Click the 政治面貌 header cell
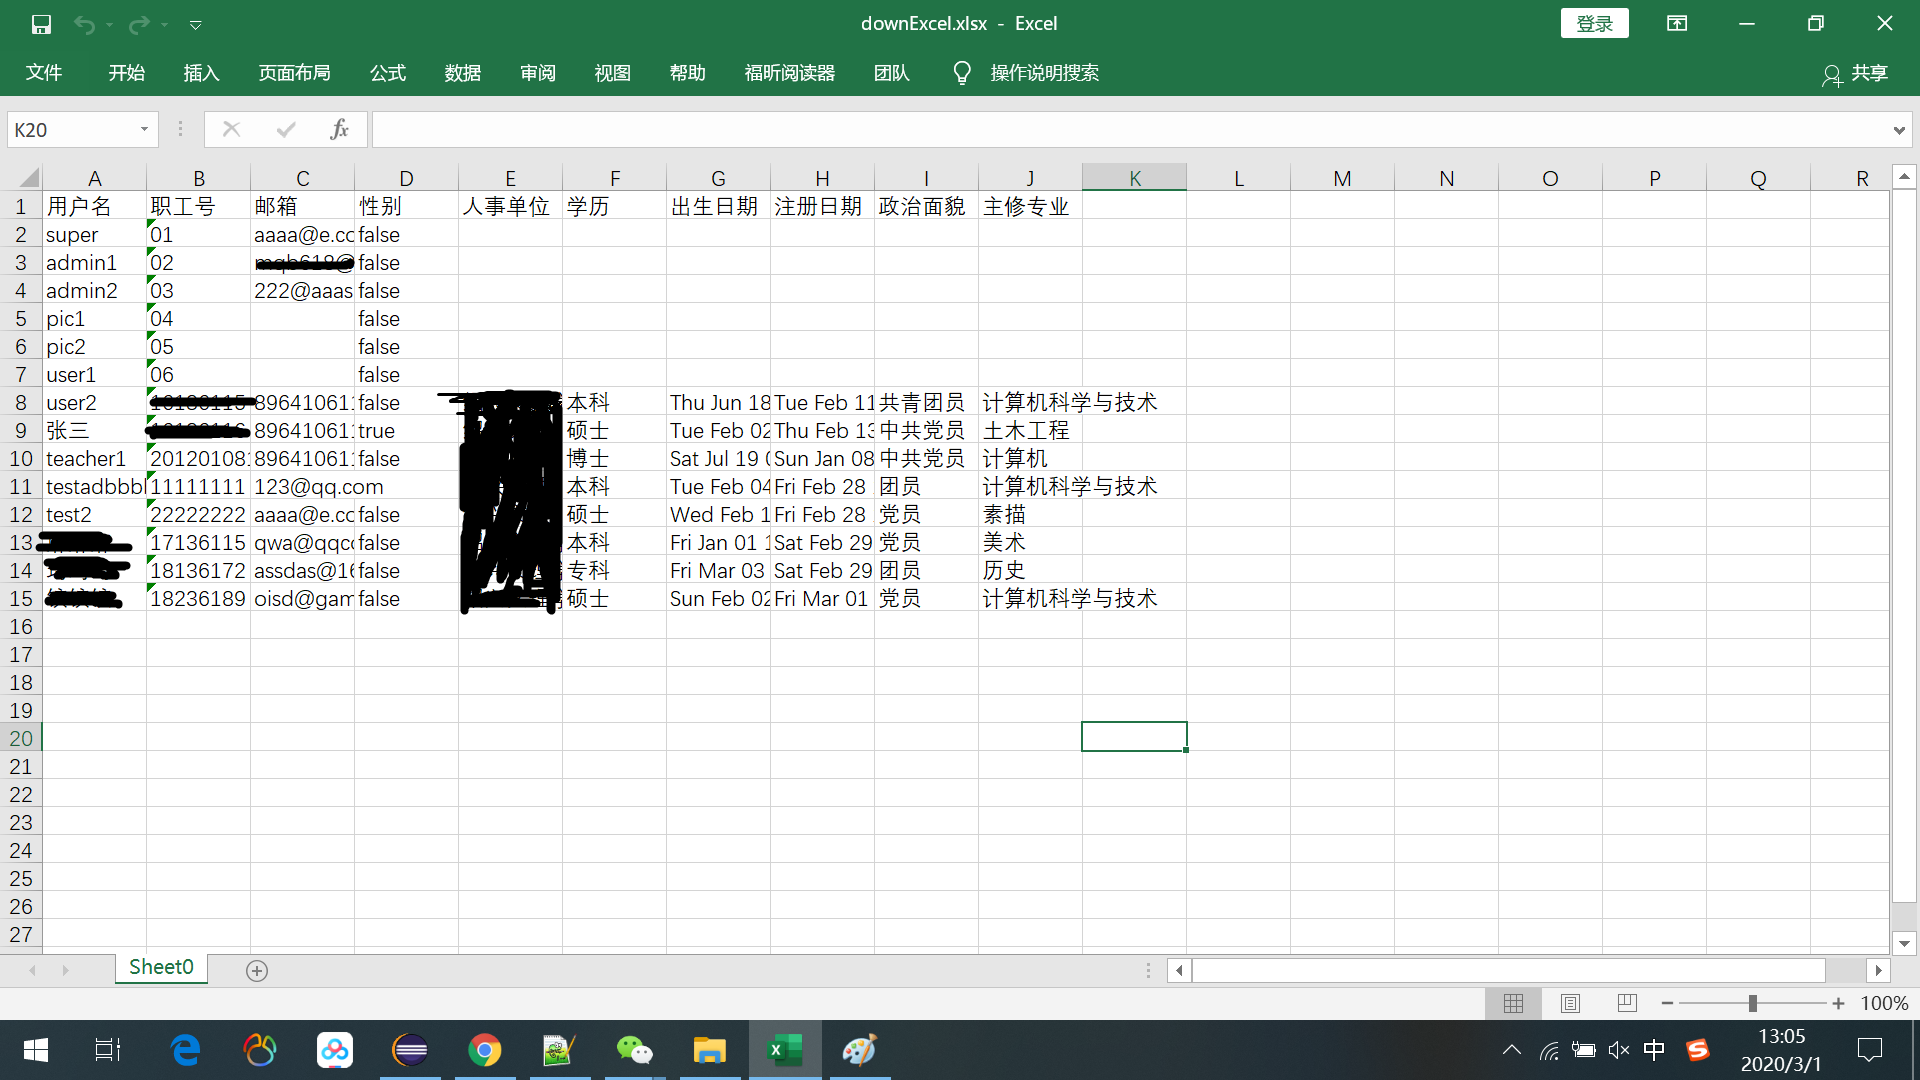This screenshot has height=1080, width=1920. coord(926,206)
